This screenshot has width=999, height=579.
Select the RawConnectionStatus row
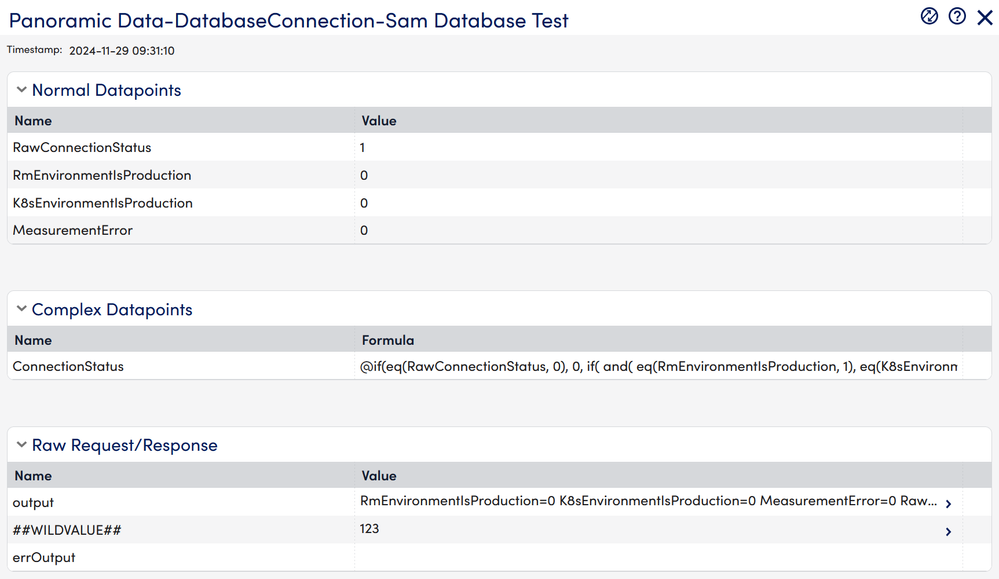click(x=82, y=148)
